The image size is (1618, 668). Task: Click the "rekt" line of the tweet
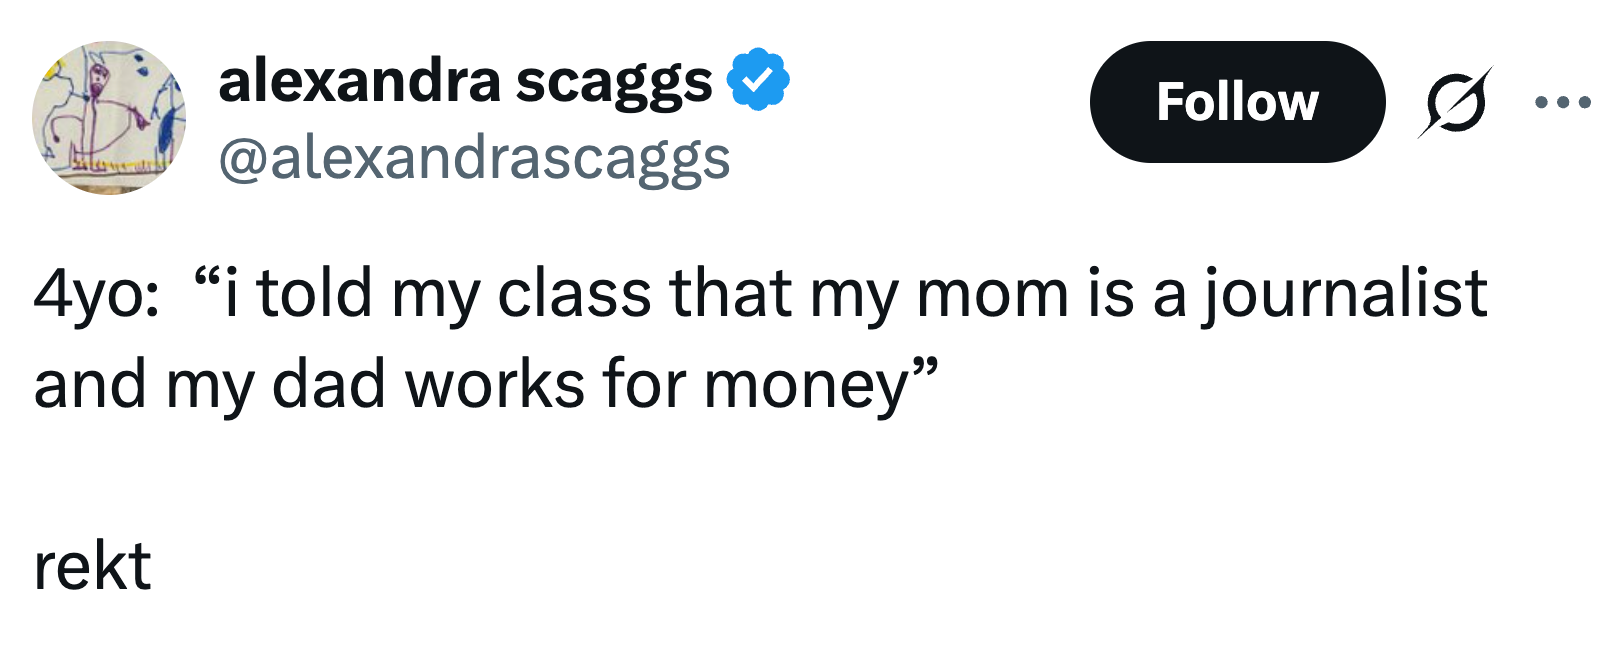92,567
